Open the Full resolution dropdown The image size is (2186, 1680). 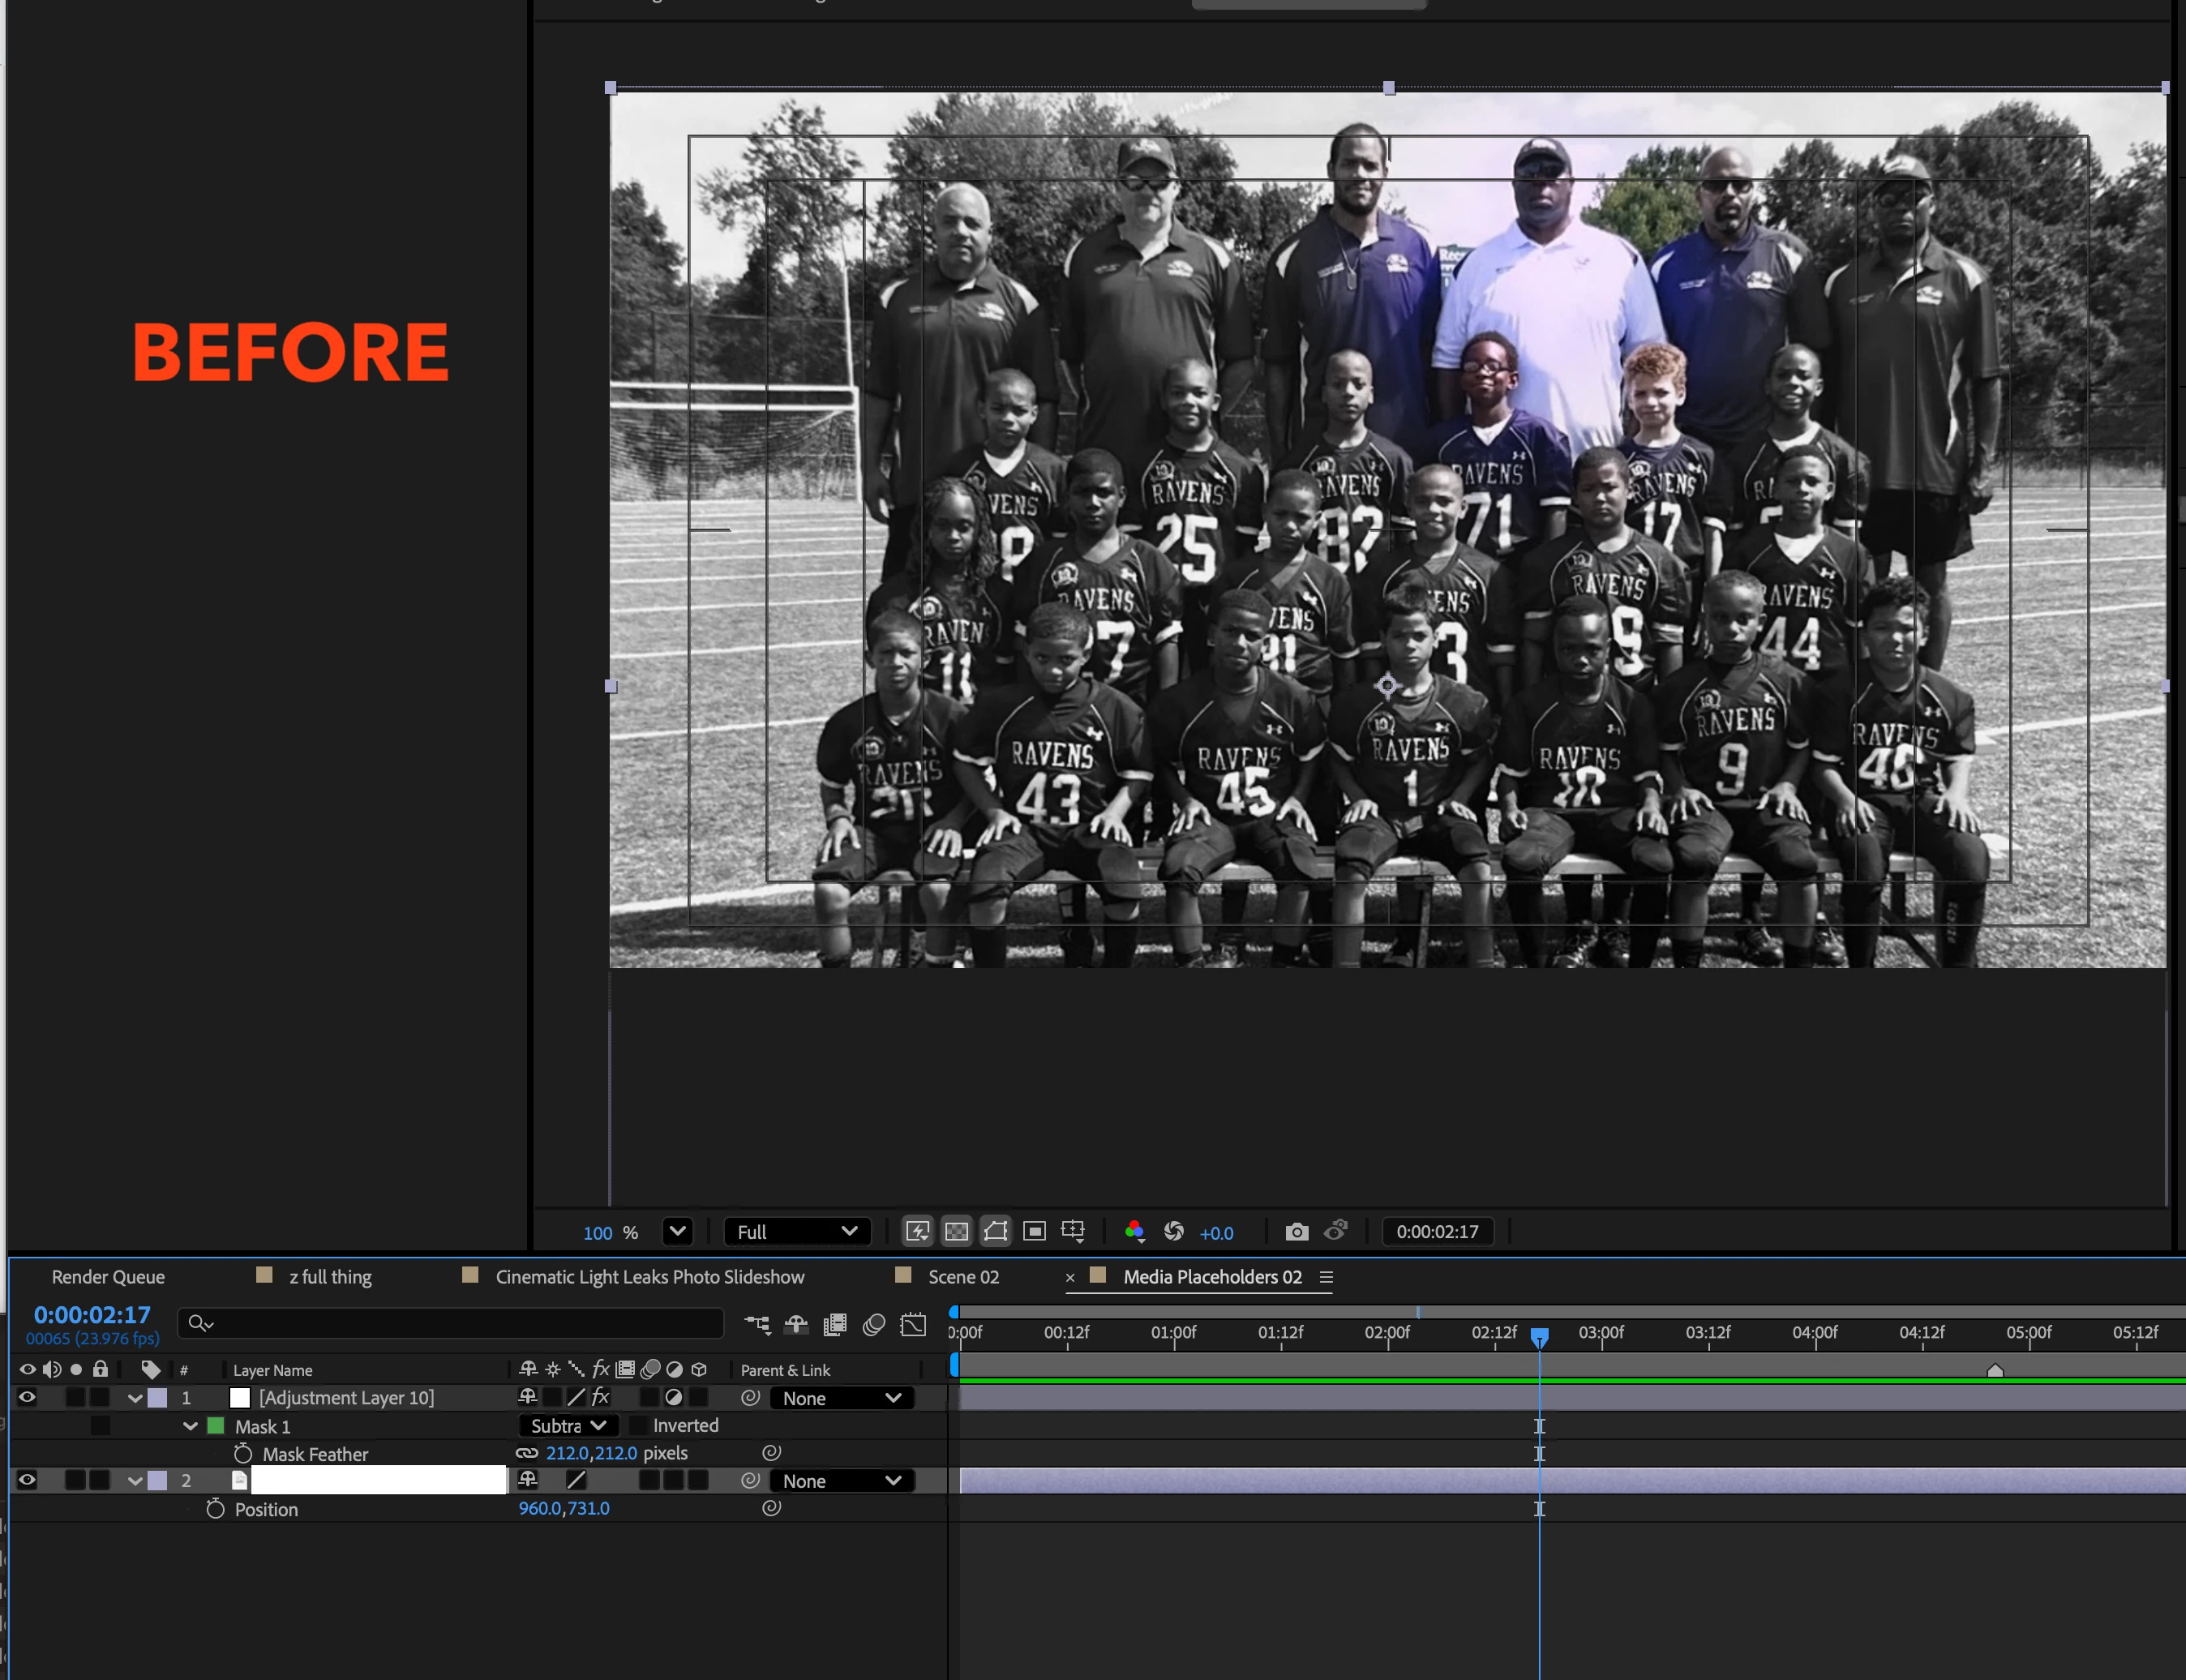(796, 1231)
